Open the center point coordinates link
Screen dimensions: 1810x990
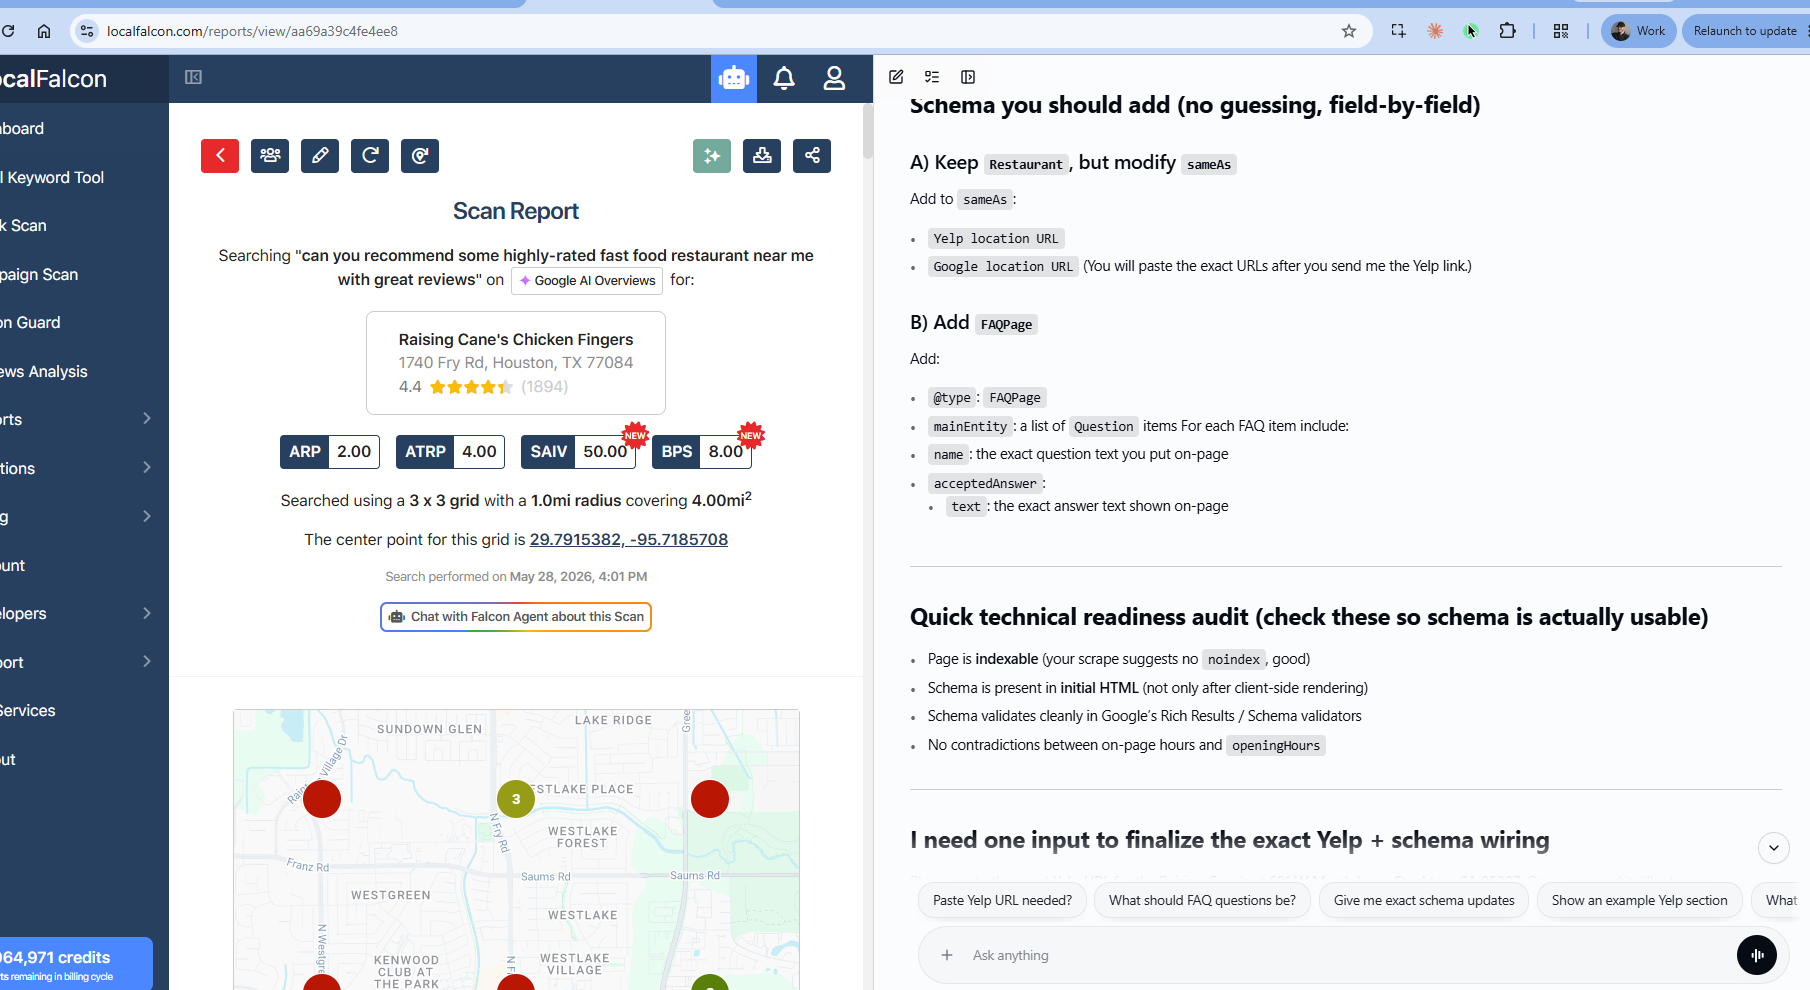[628, 539]
